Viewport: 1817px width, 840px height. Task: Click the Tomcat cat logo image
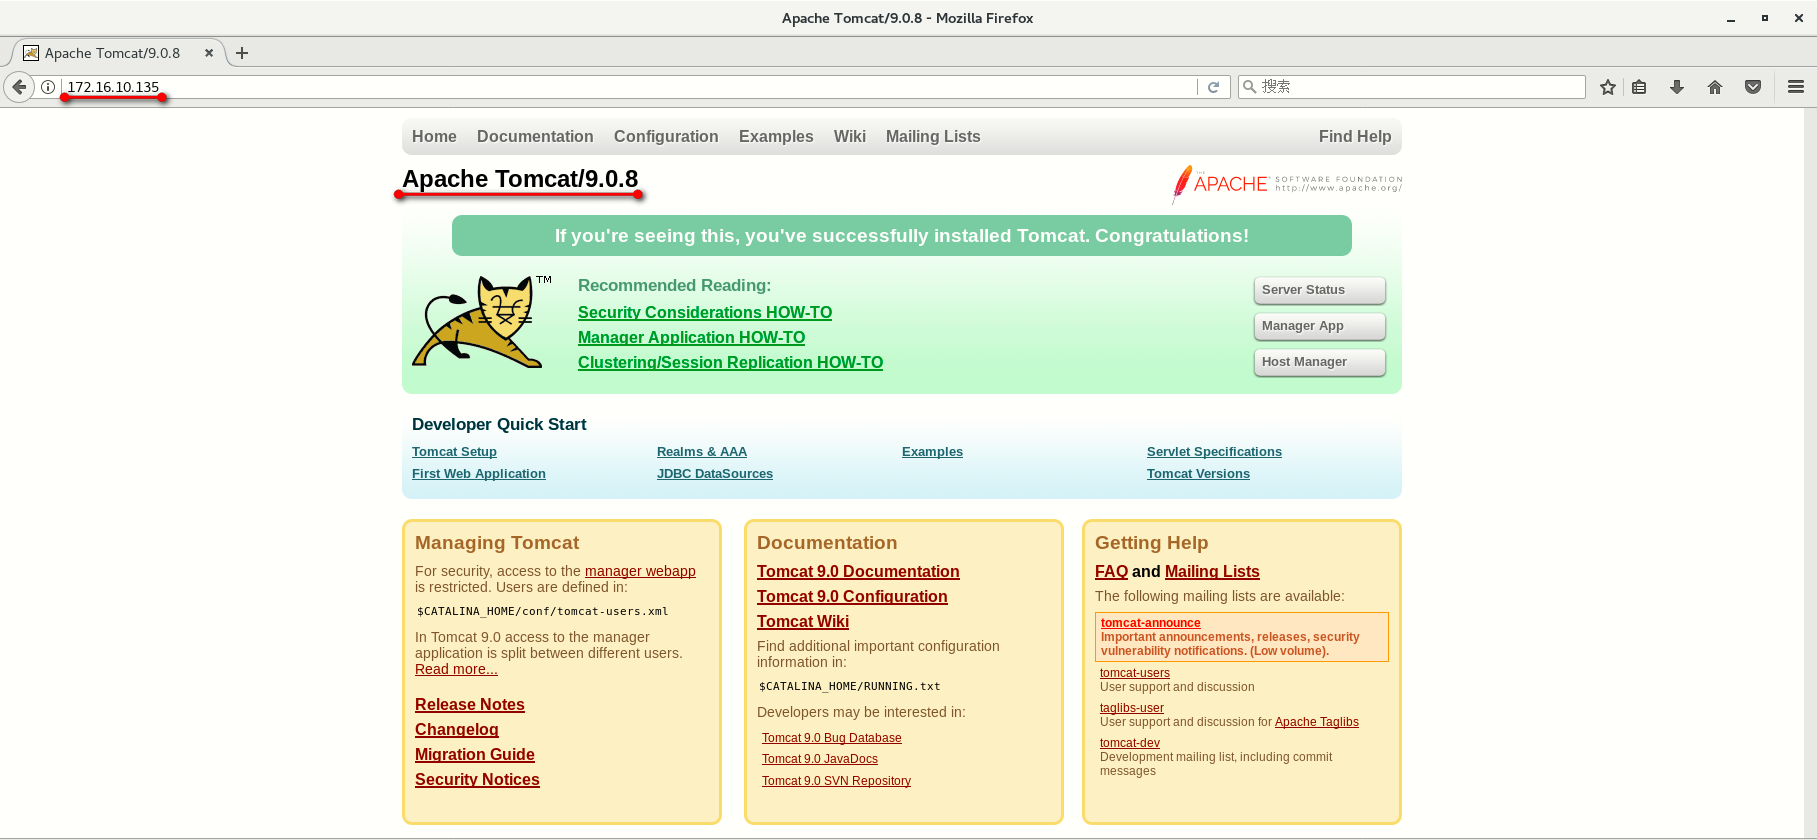click(482, 322)
